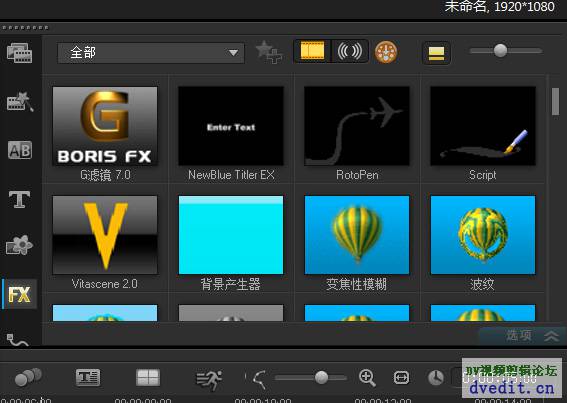The image size is (567, 403).
Task: Open the Title T panel
Action: coord(20,199)
